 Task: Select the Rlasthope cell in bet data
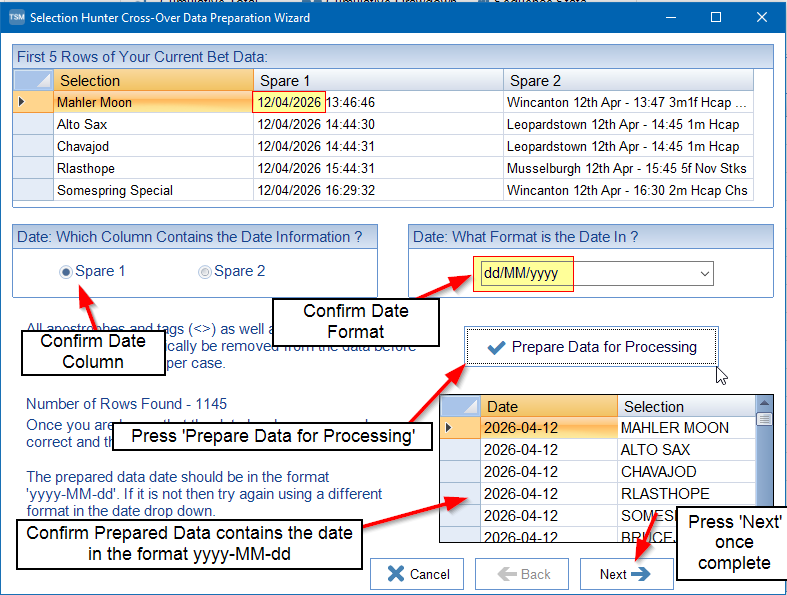[153, 168]
